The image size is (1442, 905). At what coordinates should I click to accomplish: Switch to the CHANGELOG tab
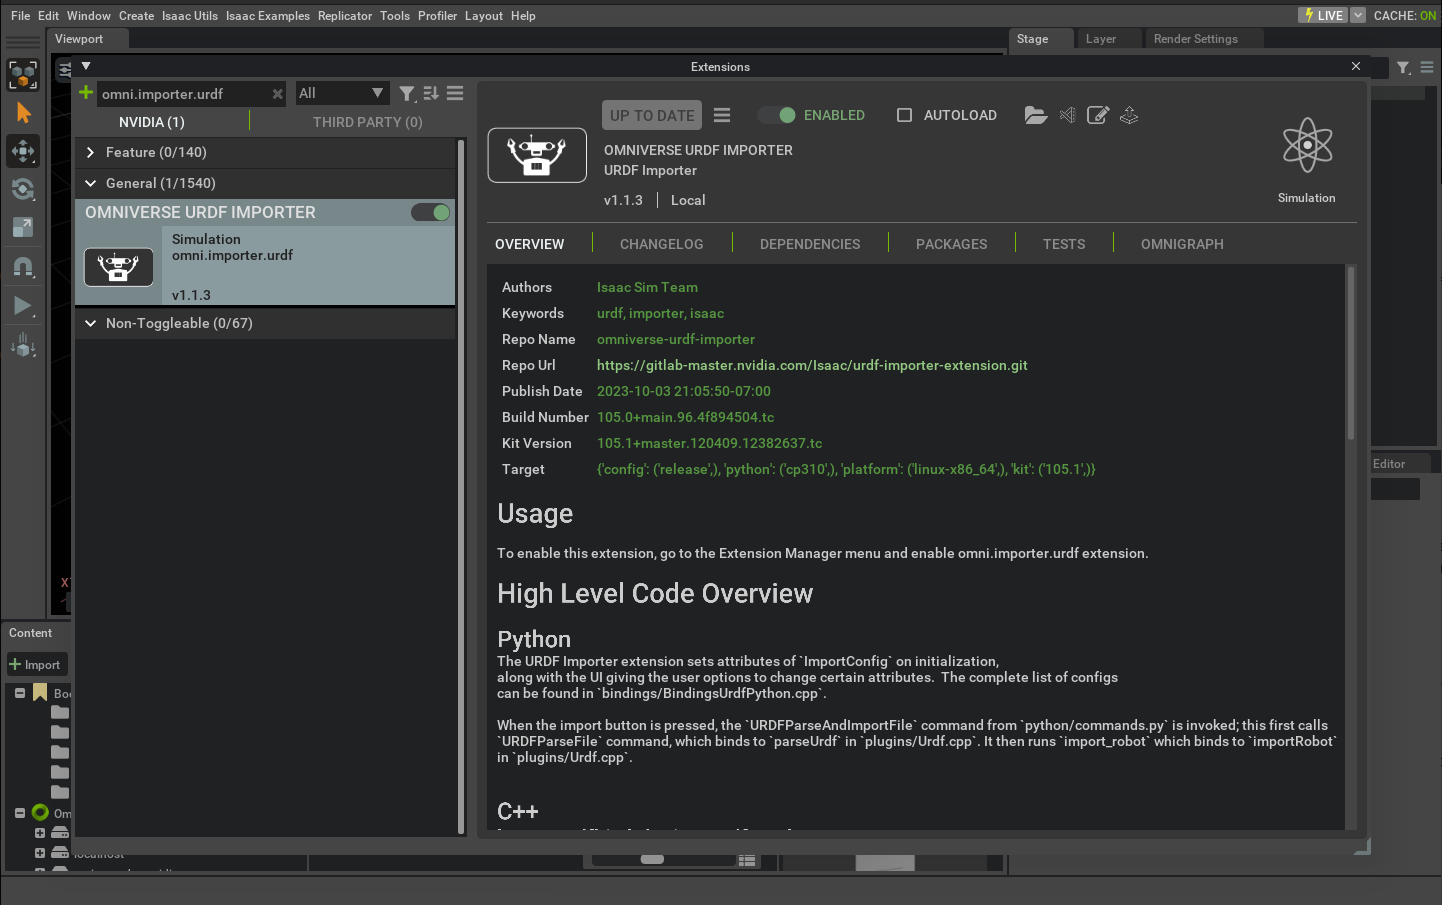662,244
